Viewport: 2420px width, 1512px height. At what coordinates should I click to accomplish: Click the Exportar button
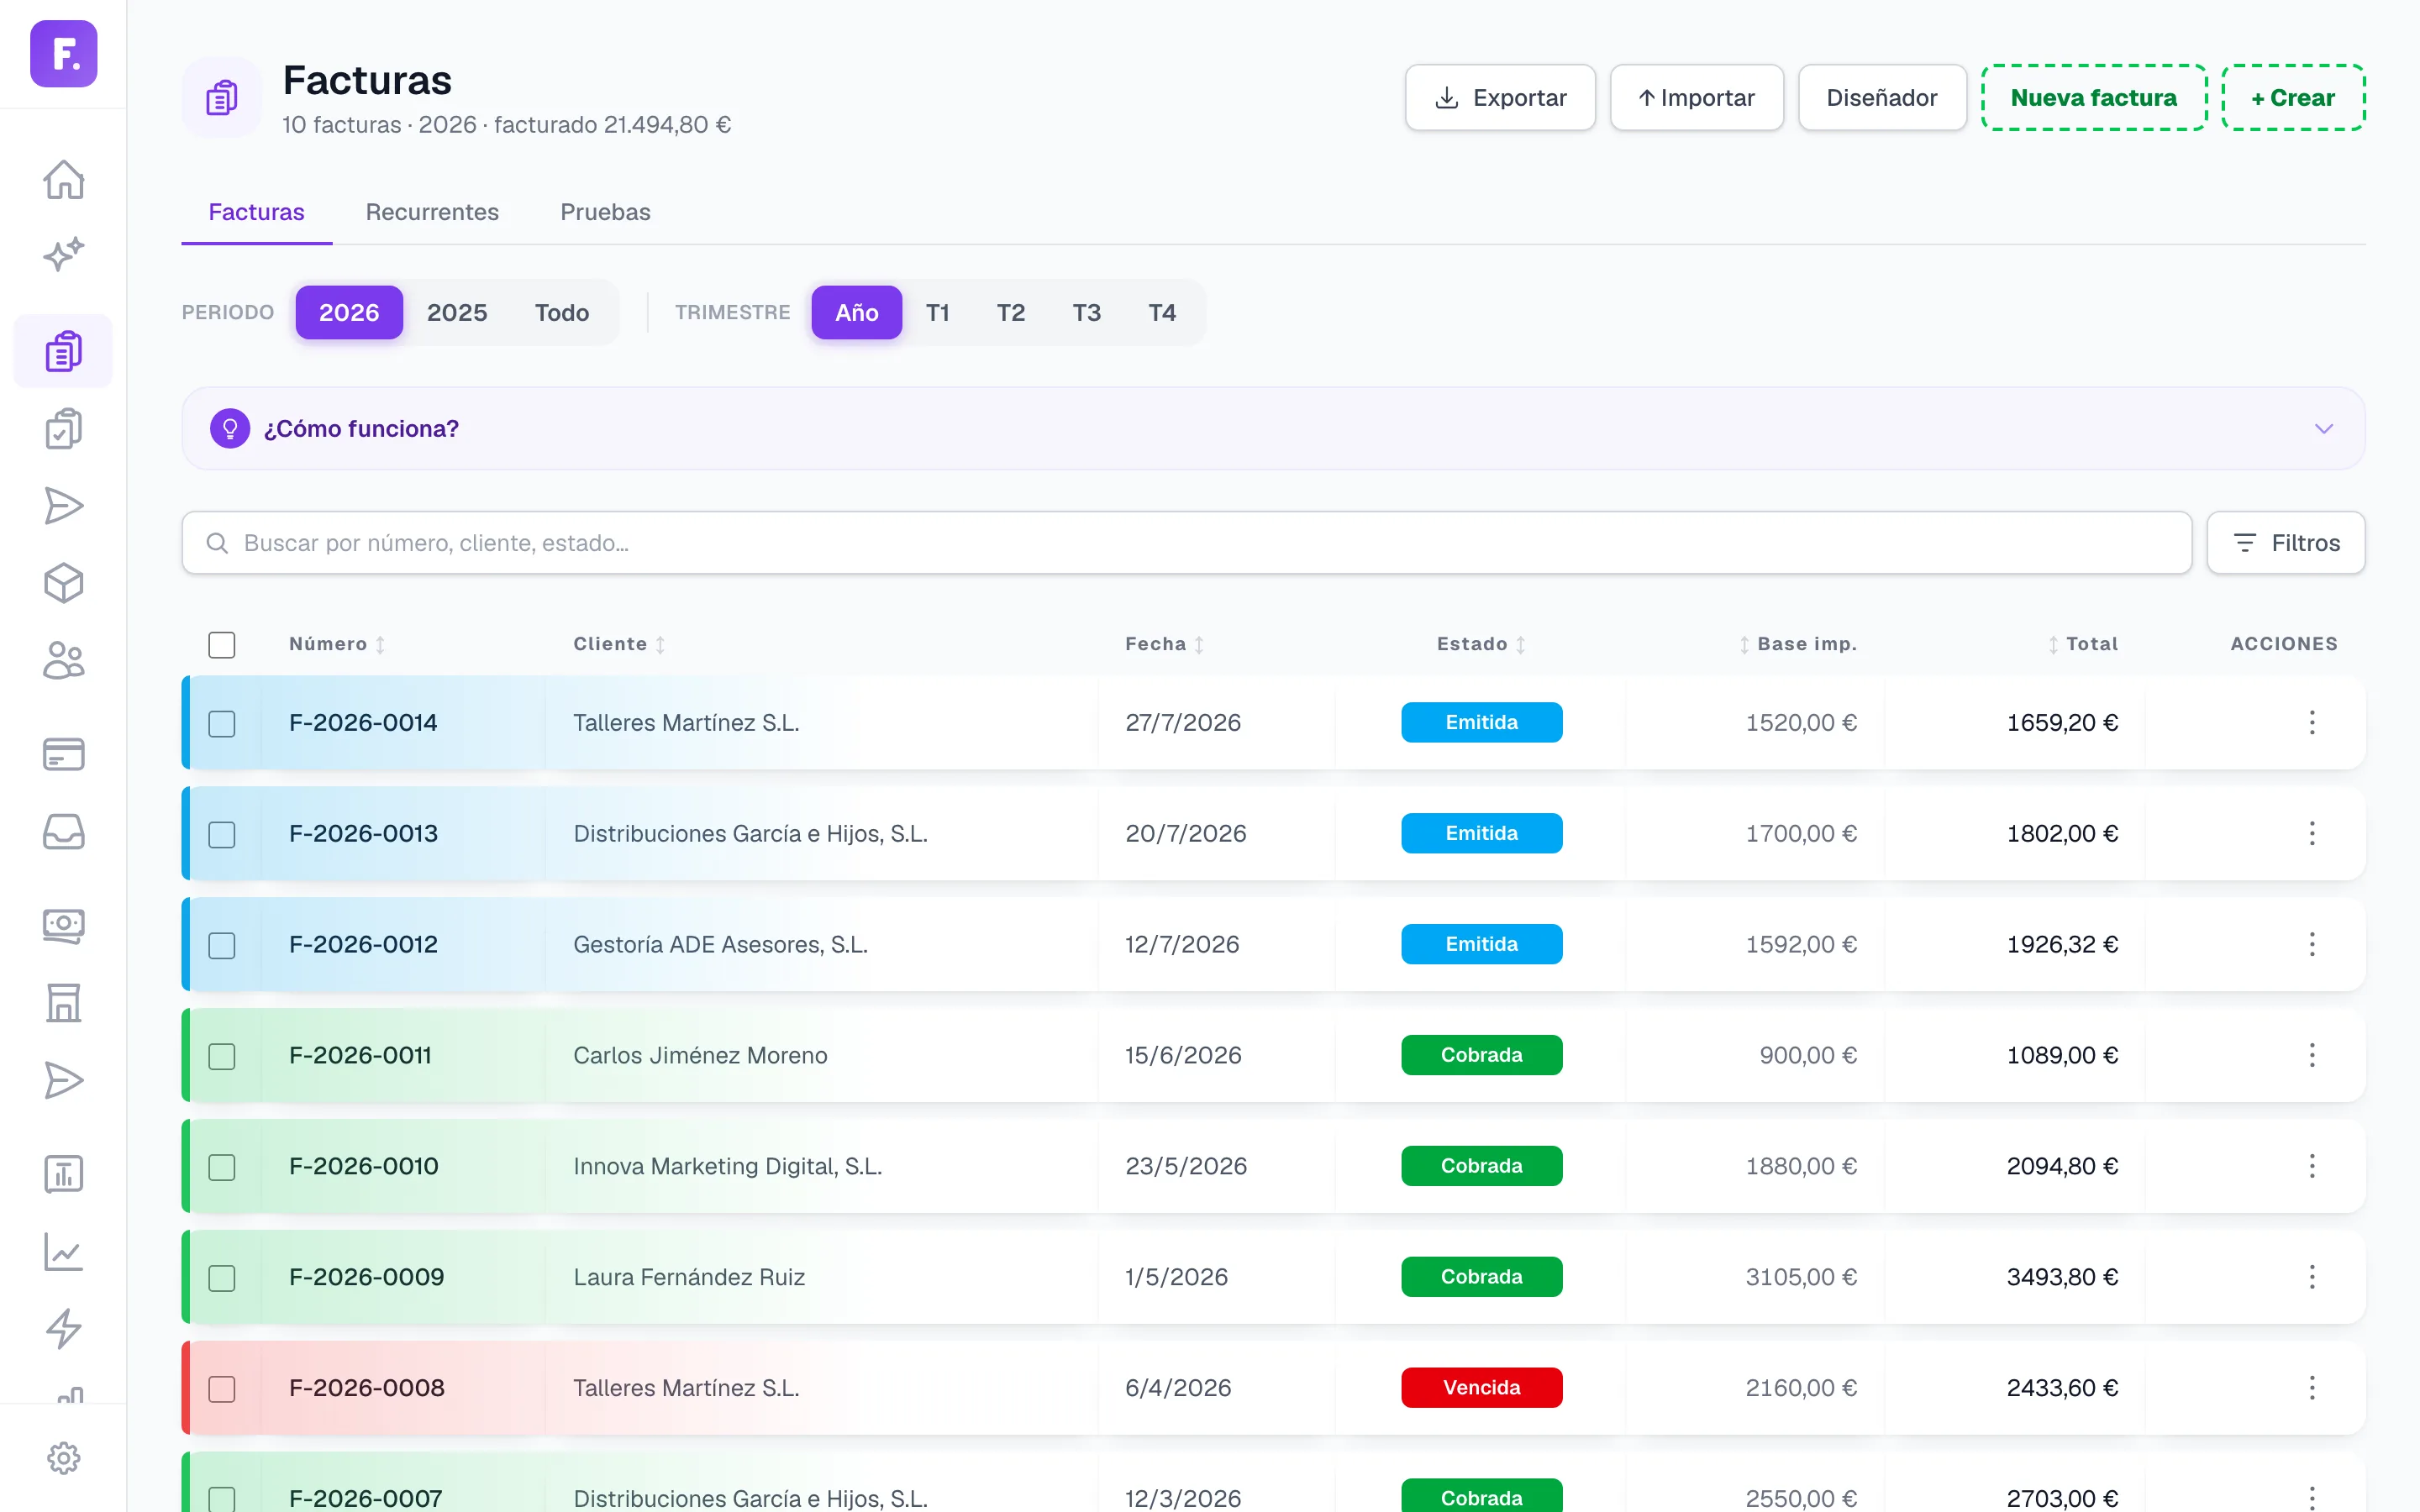[1500, 98]
